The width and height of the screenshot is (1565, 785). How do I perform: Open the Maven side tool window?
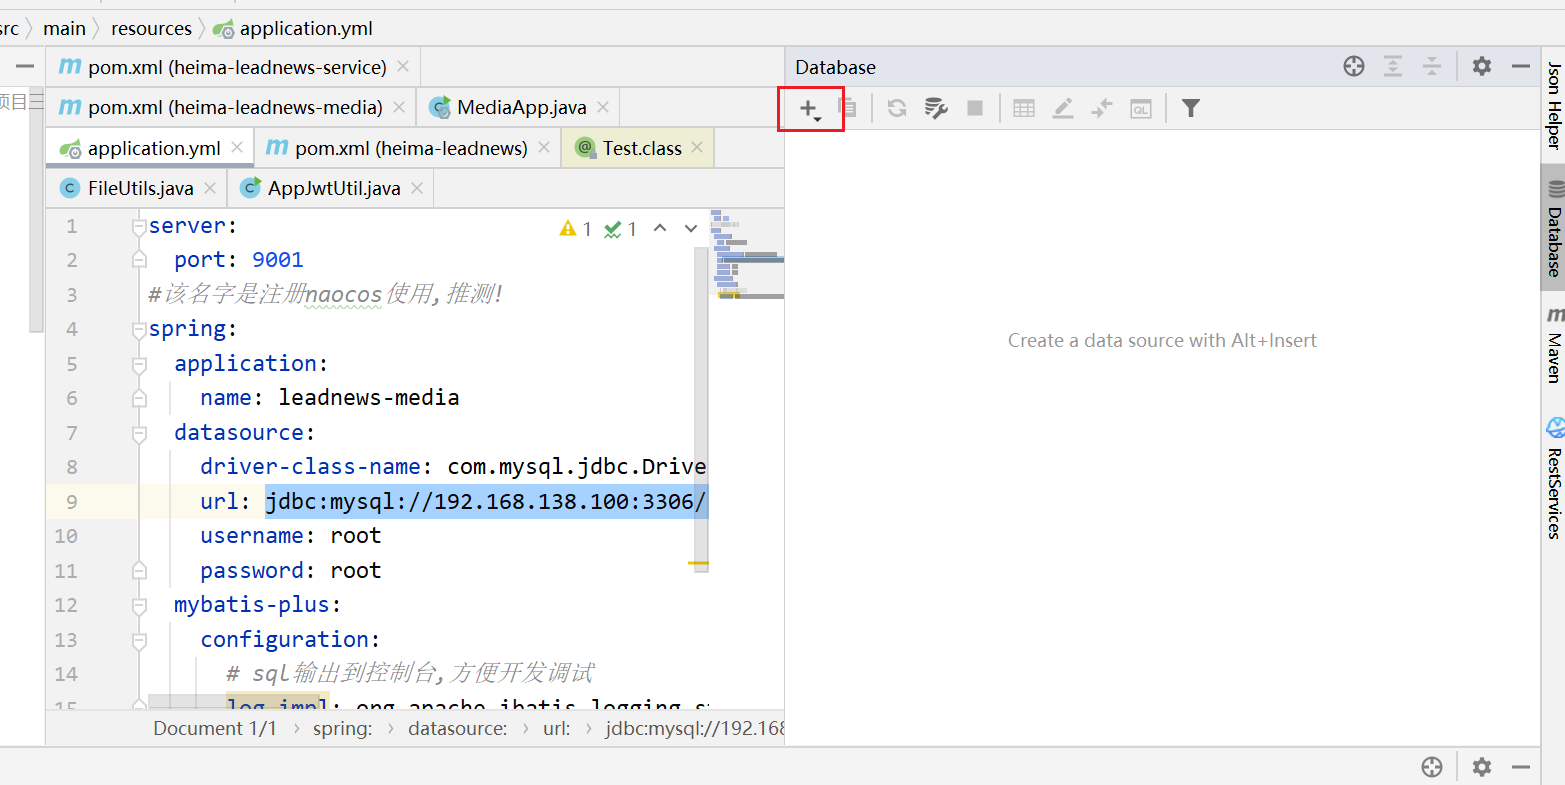tap(1553, 346)
